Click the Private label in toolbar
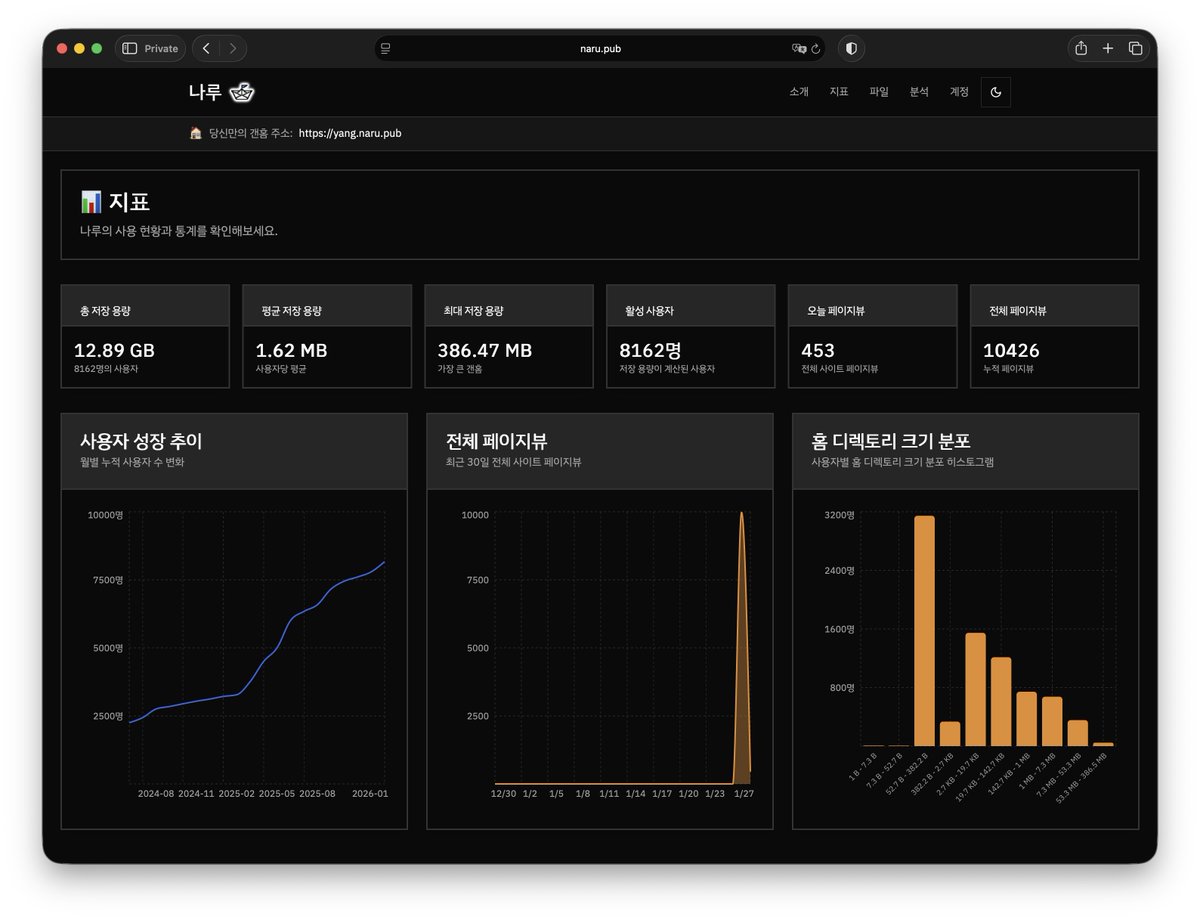1200x920 pixels. (x=161, y=48)
